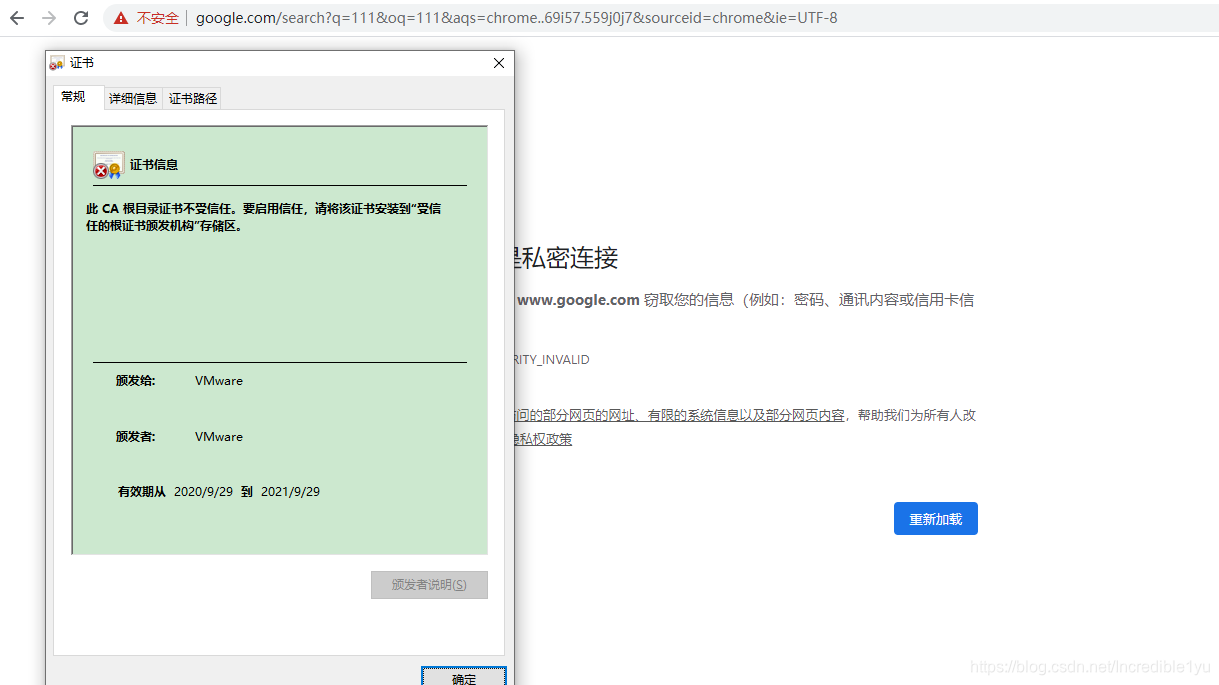Image resolution: width=1219 pixels, height=685 pixels.
Task: Click the 不安全 security label
Action: tap(158, 18)
